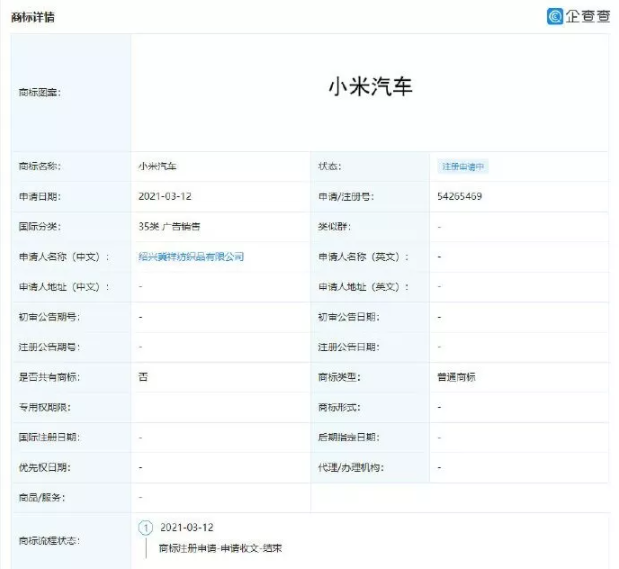619x569 pixels.
Task: Select the 商标详情 page heading
Action: (x=33, y=17)
